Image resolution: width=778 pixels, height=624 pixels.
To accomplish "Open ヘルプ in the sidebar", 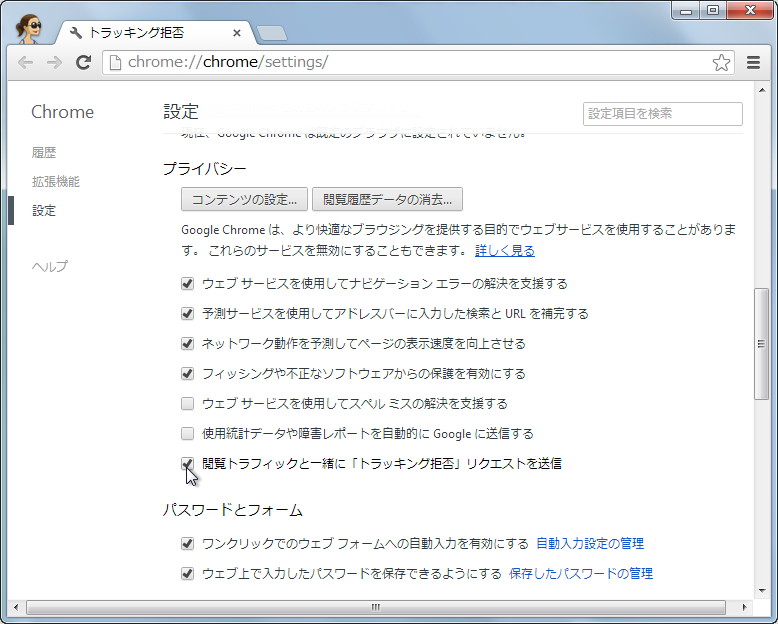I will 50,266.
